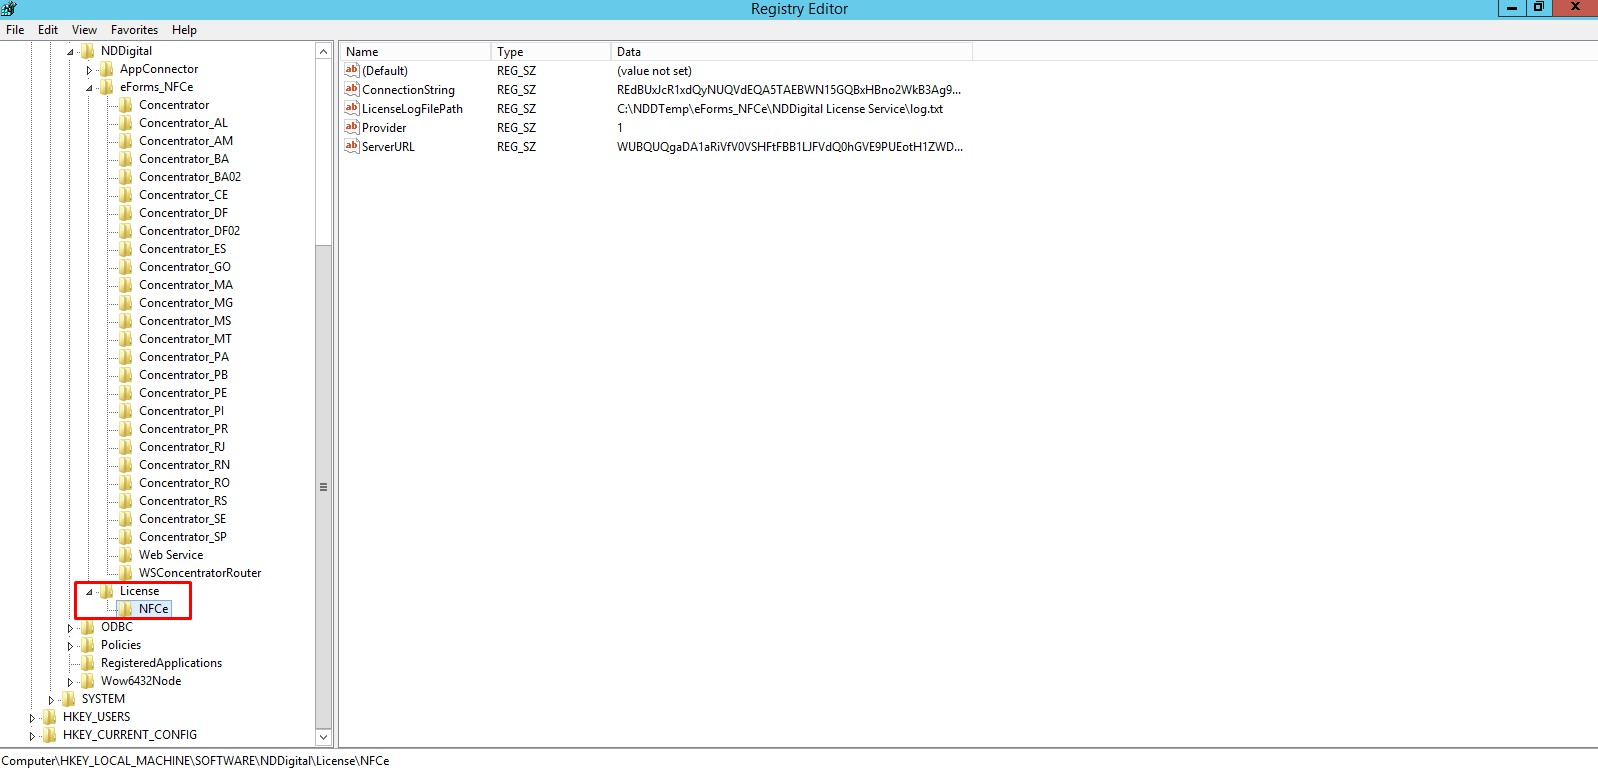Click the folder icon of AppConnector key
The height and width of the screenshot is (768, 1598).
tap(107, 69)
